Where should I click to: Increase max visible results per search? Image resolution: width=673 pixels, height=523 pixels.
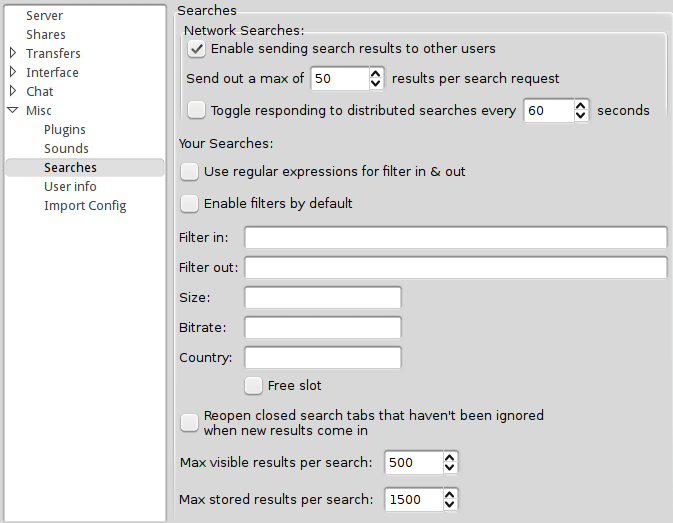point(449,458)
